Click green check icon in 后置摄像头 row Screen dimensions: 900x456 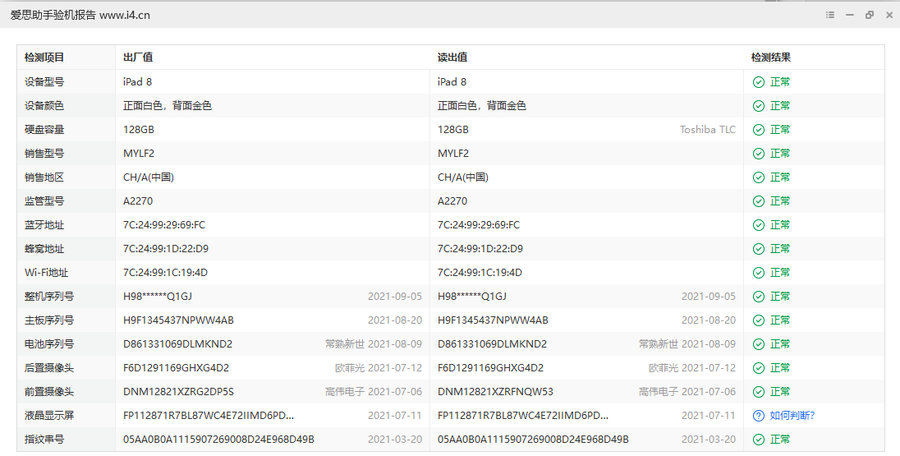click(758, 368)
